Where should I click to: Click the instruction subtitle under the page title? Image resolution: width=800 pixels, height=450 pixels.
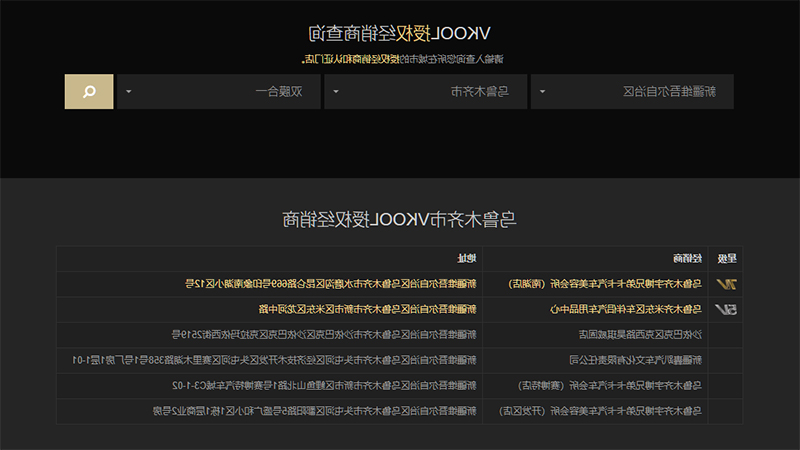(403, 59)
